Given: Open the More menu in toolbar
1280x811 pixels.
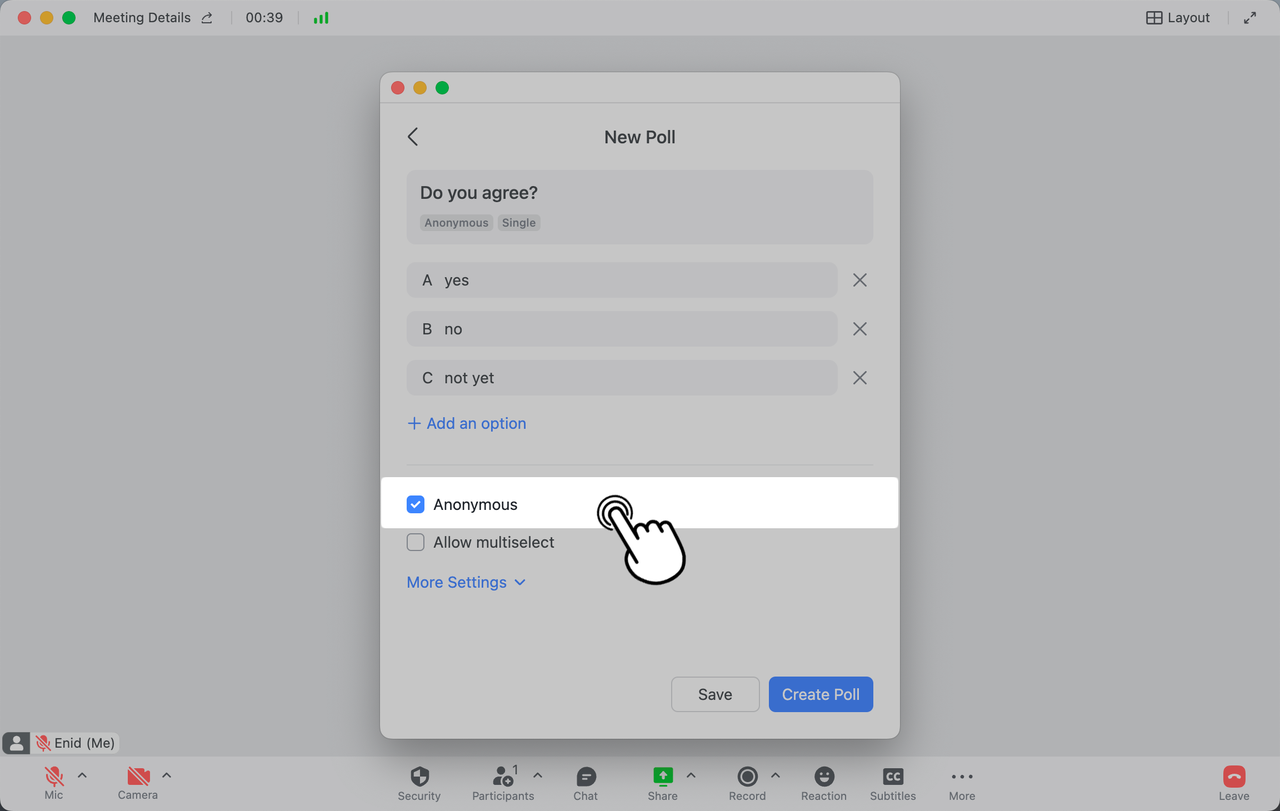Looking at the screenshot, I should (x=962, y=777).
